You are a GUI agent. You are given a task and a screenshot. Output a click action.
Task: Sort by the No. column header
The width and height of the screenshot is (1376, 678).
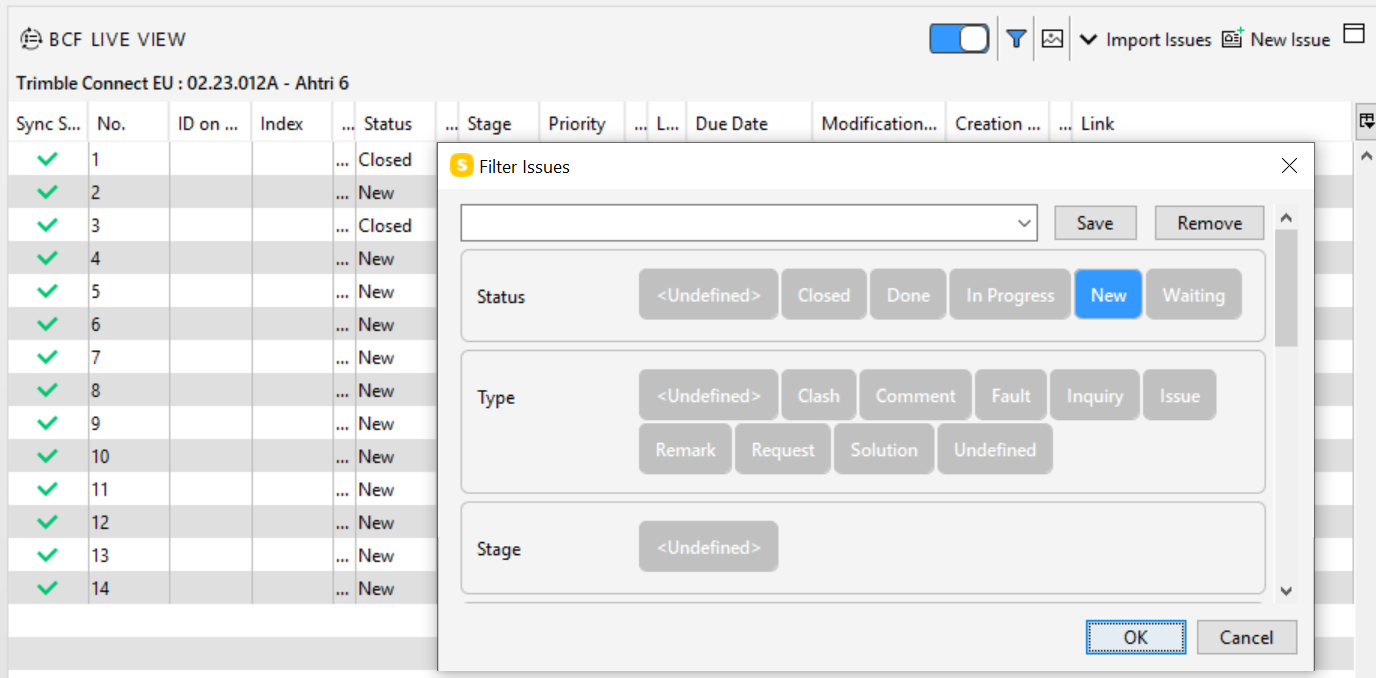[x=129, y=124]
